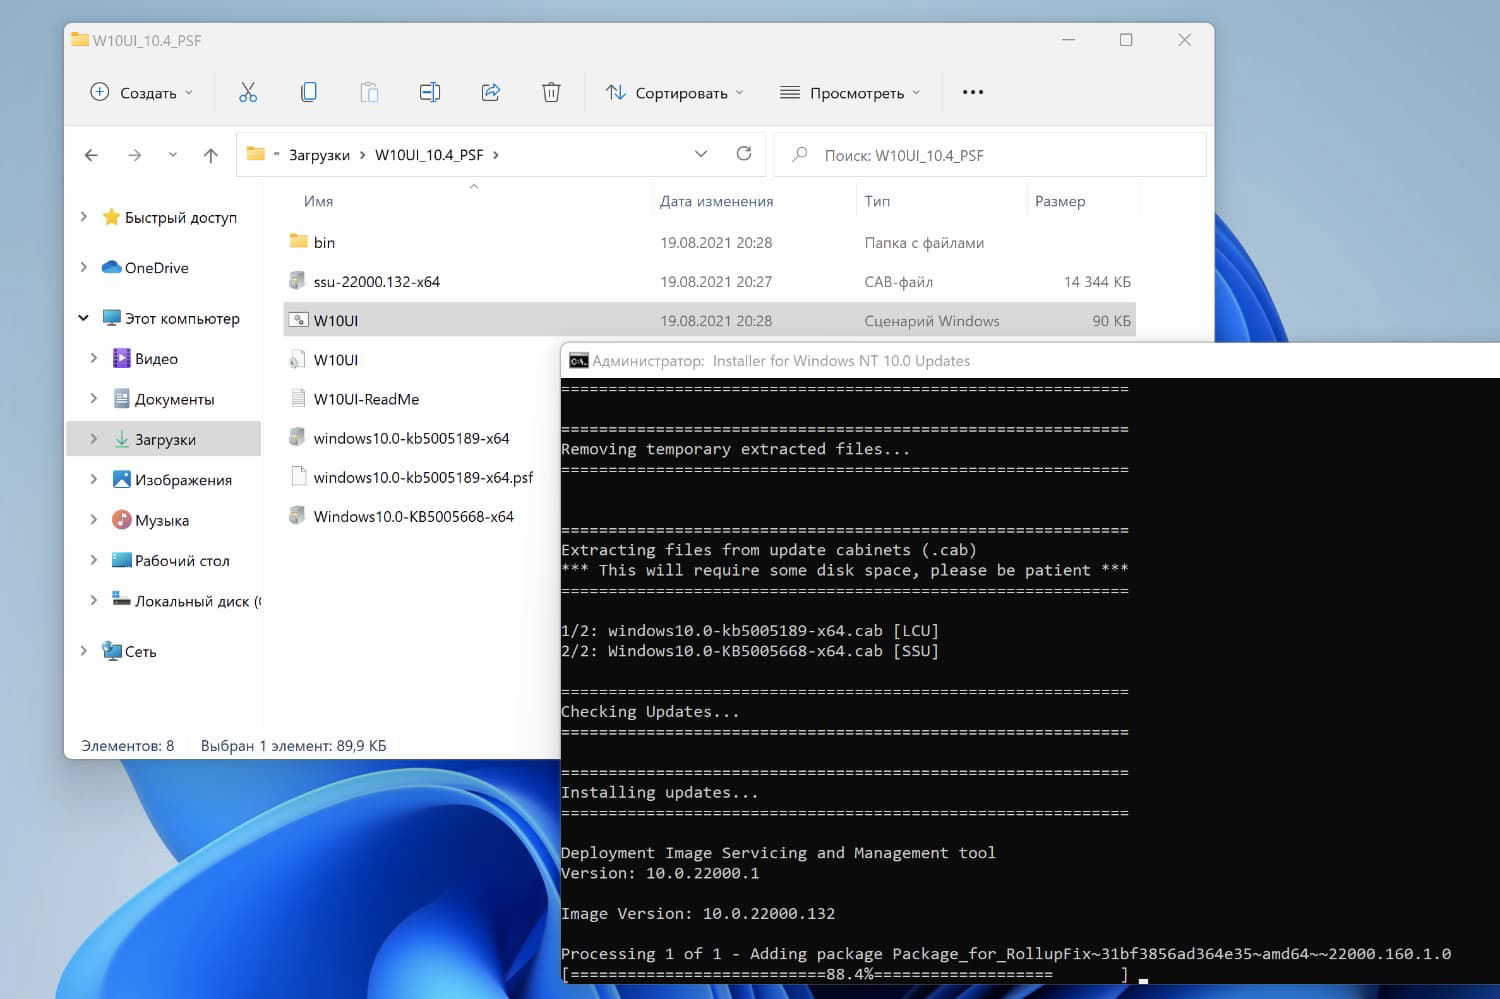The image size is (1500, 999).
Task: Open Документы in the sidebar
Action: pyautogui.click(x=174, y=399)
